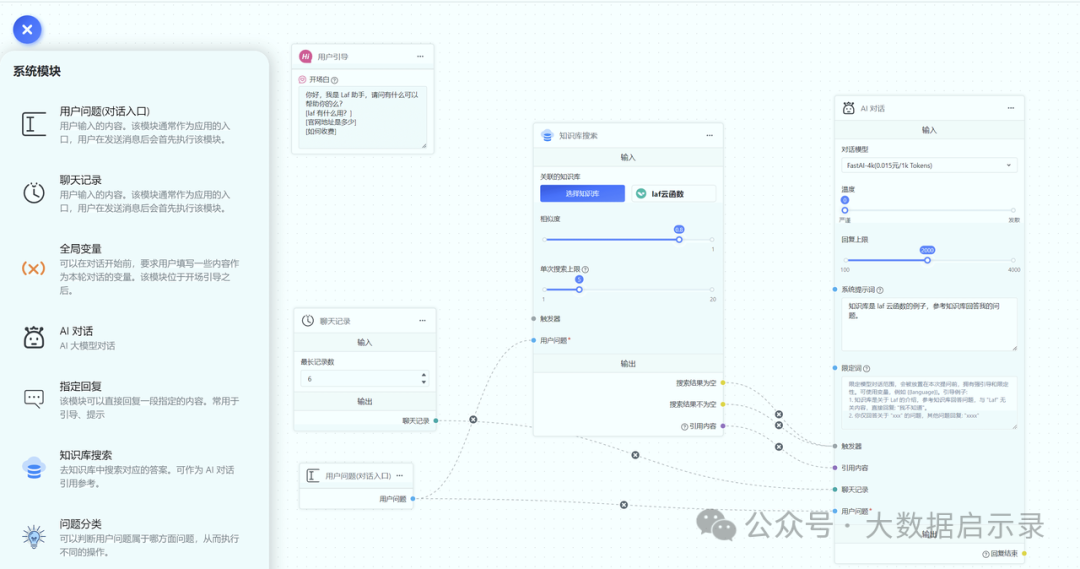Adjust the 回复上限 slider handle
The width and height of the screenshot is (1080, 569).
(x=927, y=260)
